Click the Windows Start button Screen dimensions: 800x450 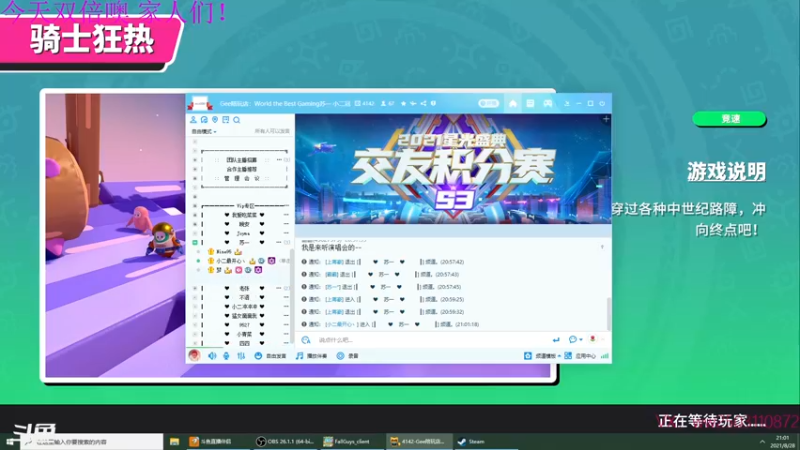pos(10,441)
